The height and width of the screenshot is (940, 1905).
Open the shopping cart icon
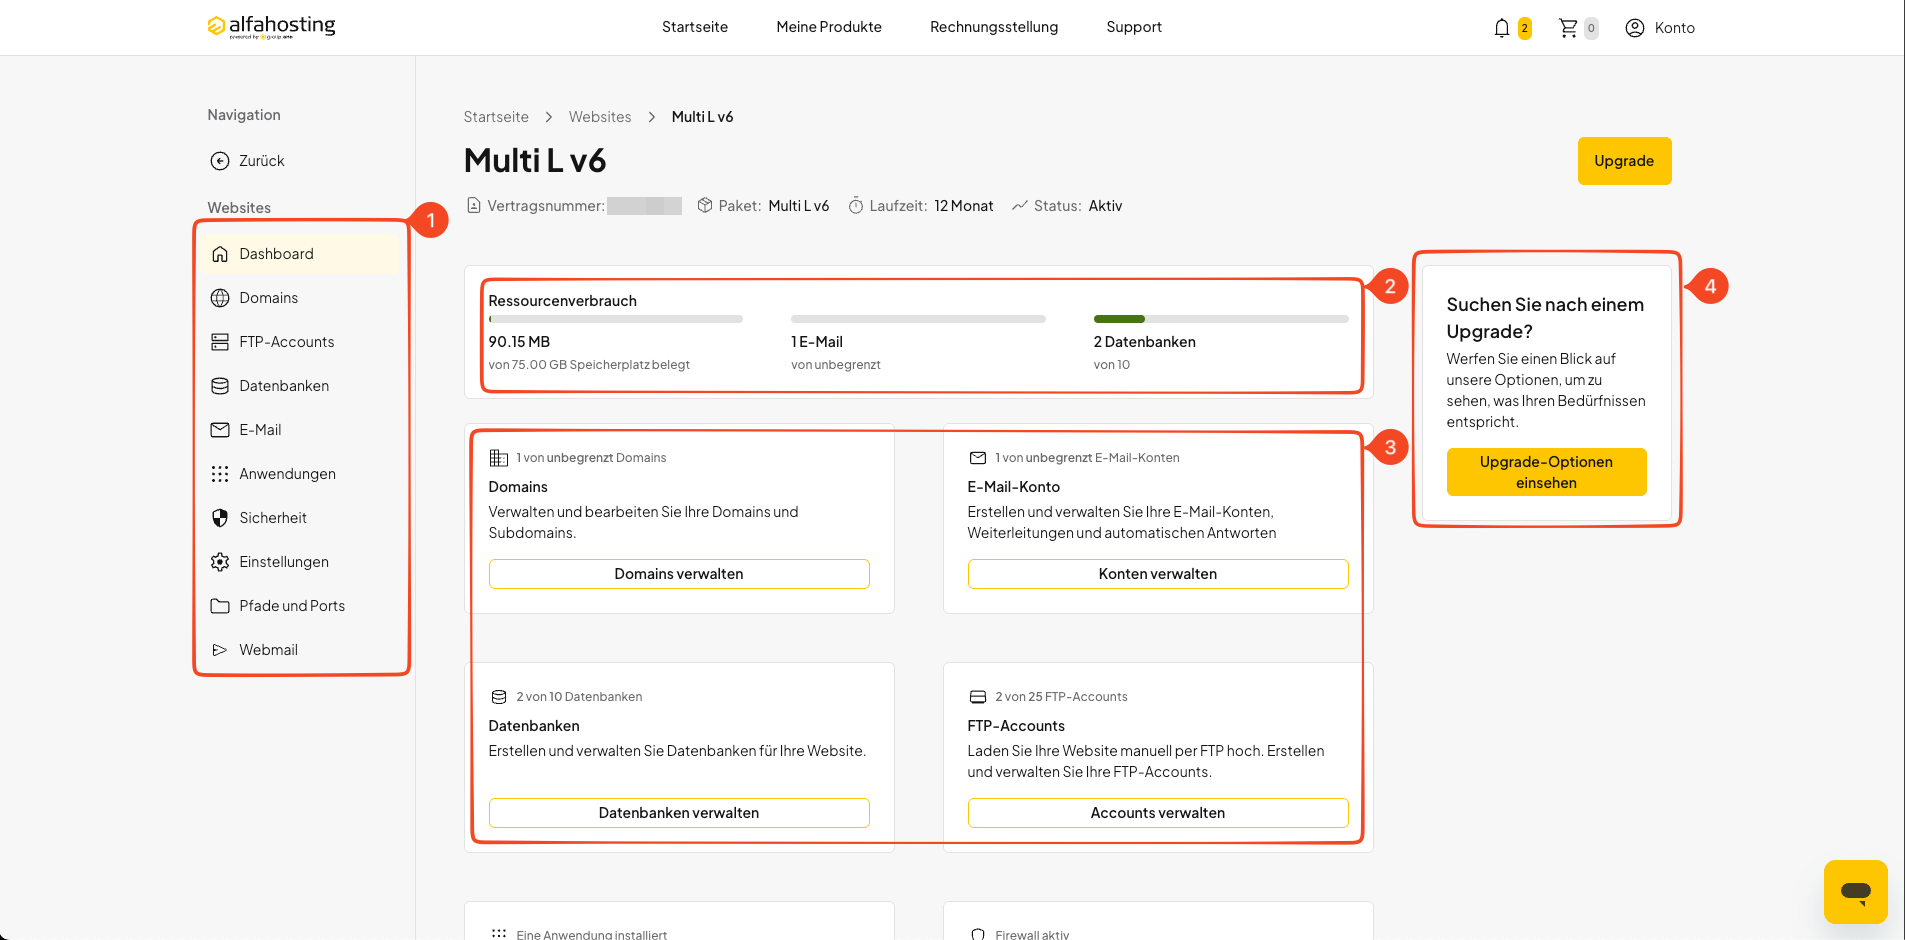point(1568,28)
